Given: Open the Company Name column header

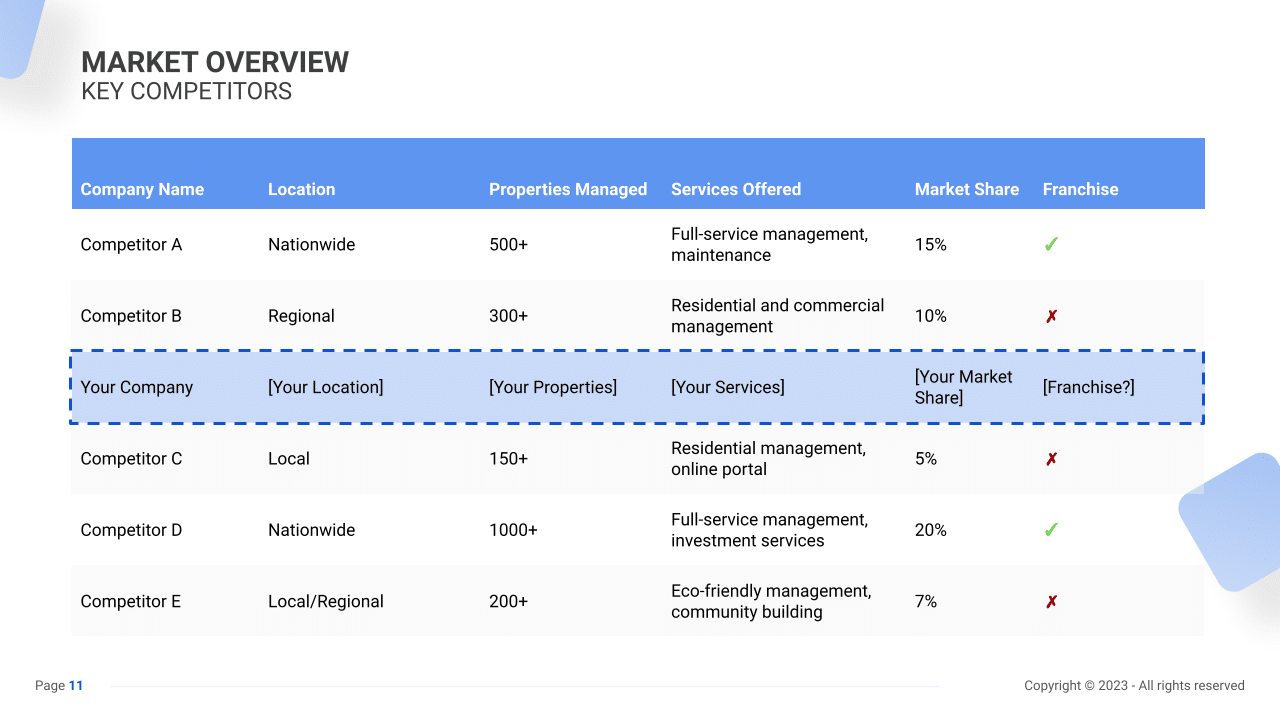Looking at the screenshot, I should coord(143,189).
